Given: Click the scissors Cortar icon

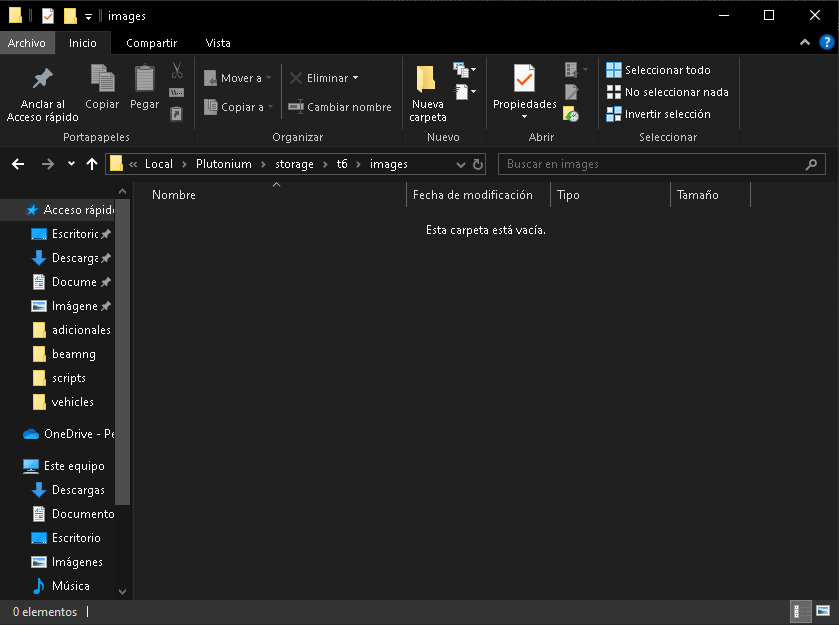Looking at the screenshot, I should point(177,70).
